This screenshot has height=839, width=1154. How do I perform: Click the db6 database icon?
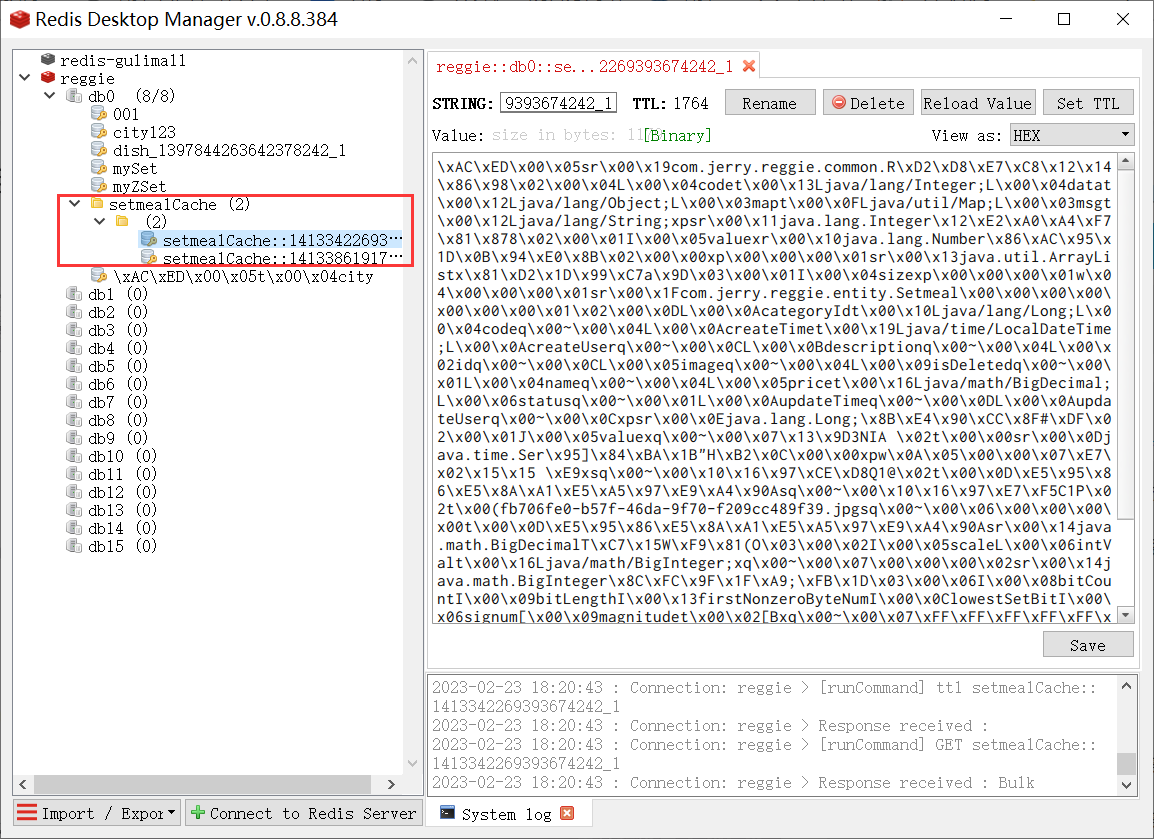point(74,383)
